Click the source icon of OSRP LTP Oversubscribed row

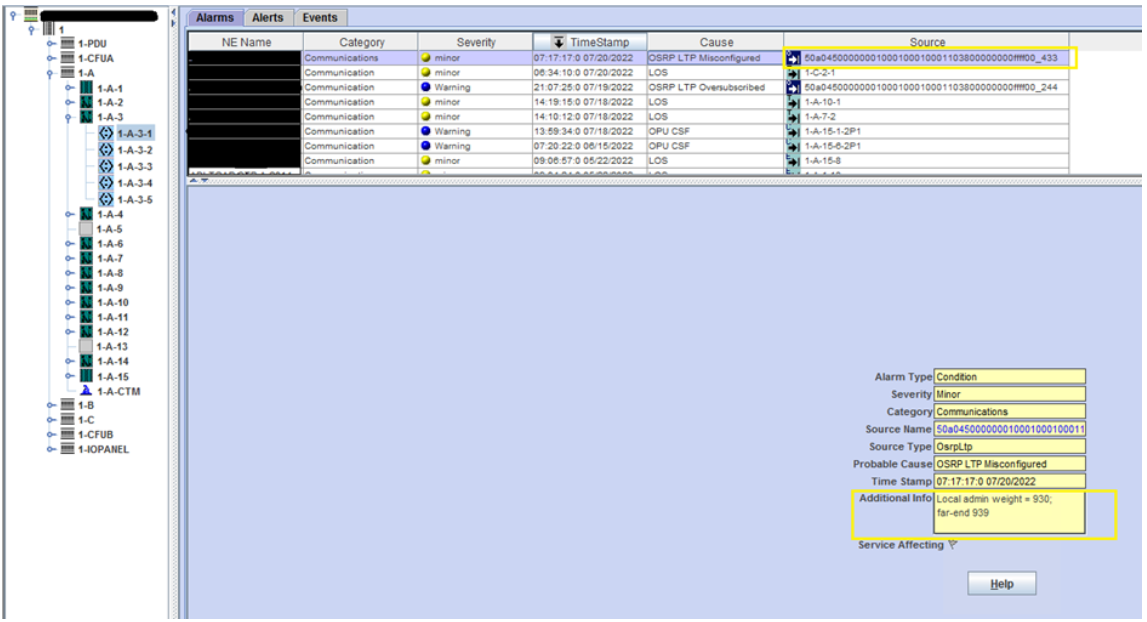click(x=793, y=87)
